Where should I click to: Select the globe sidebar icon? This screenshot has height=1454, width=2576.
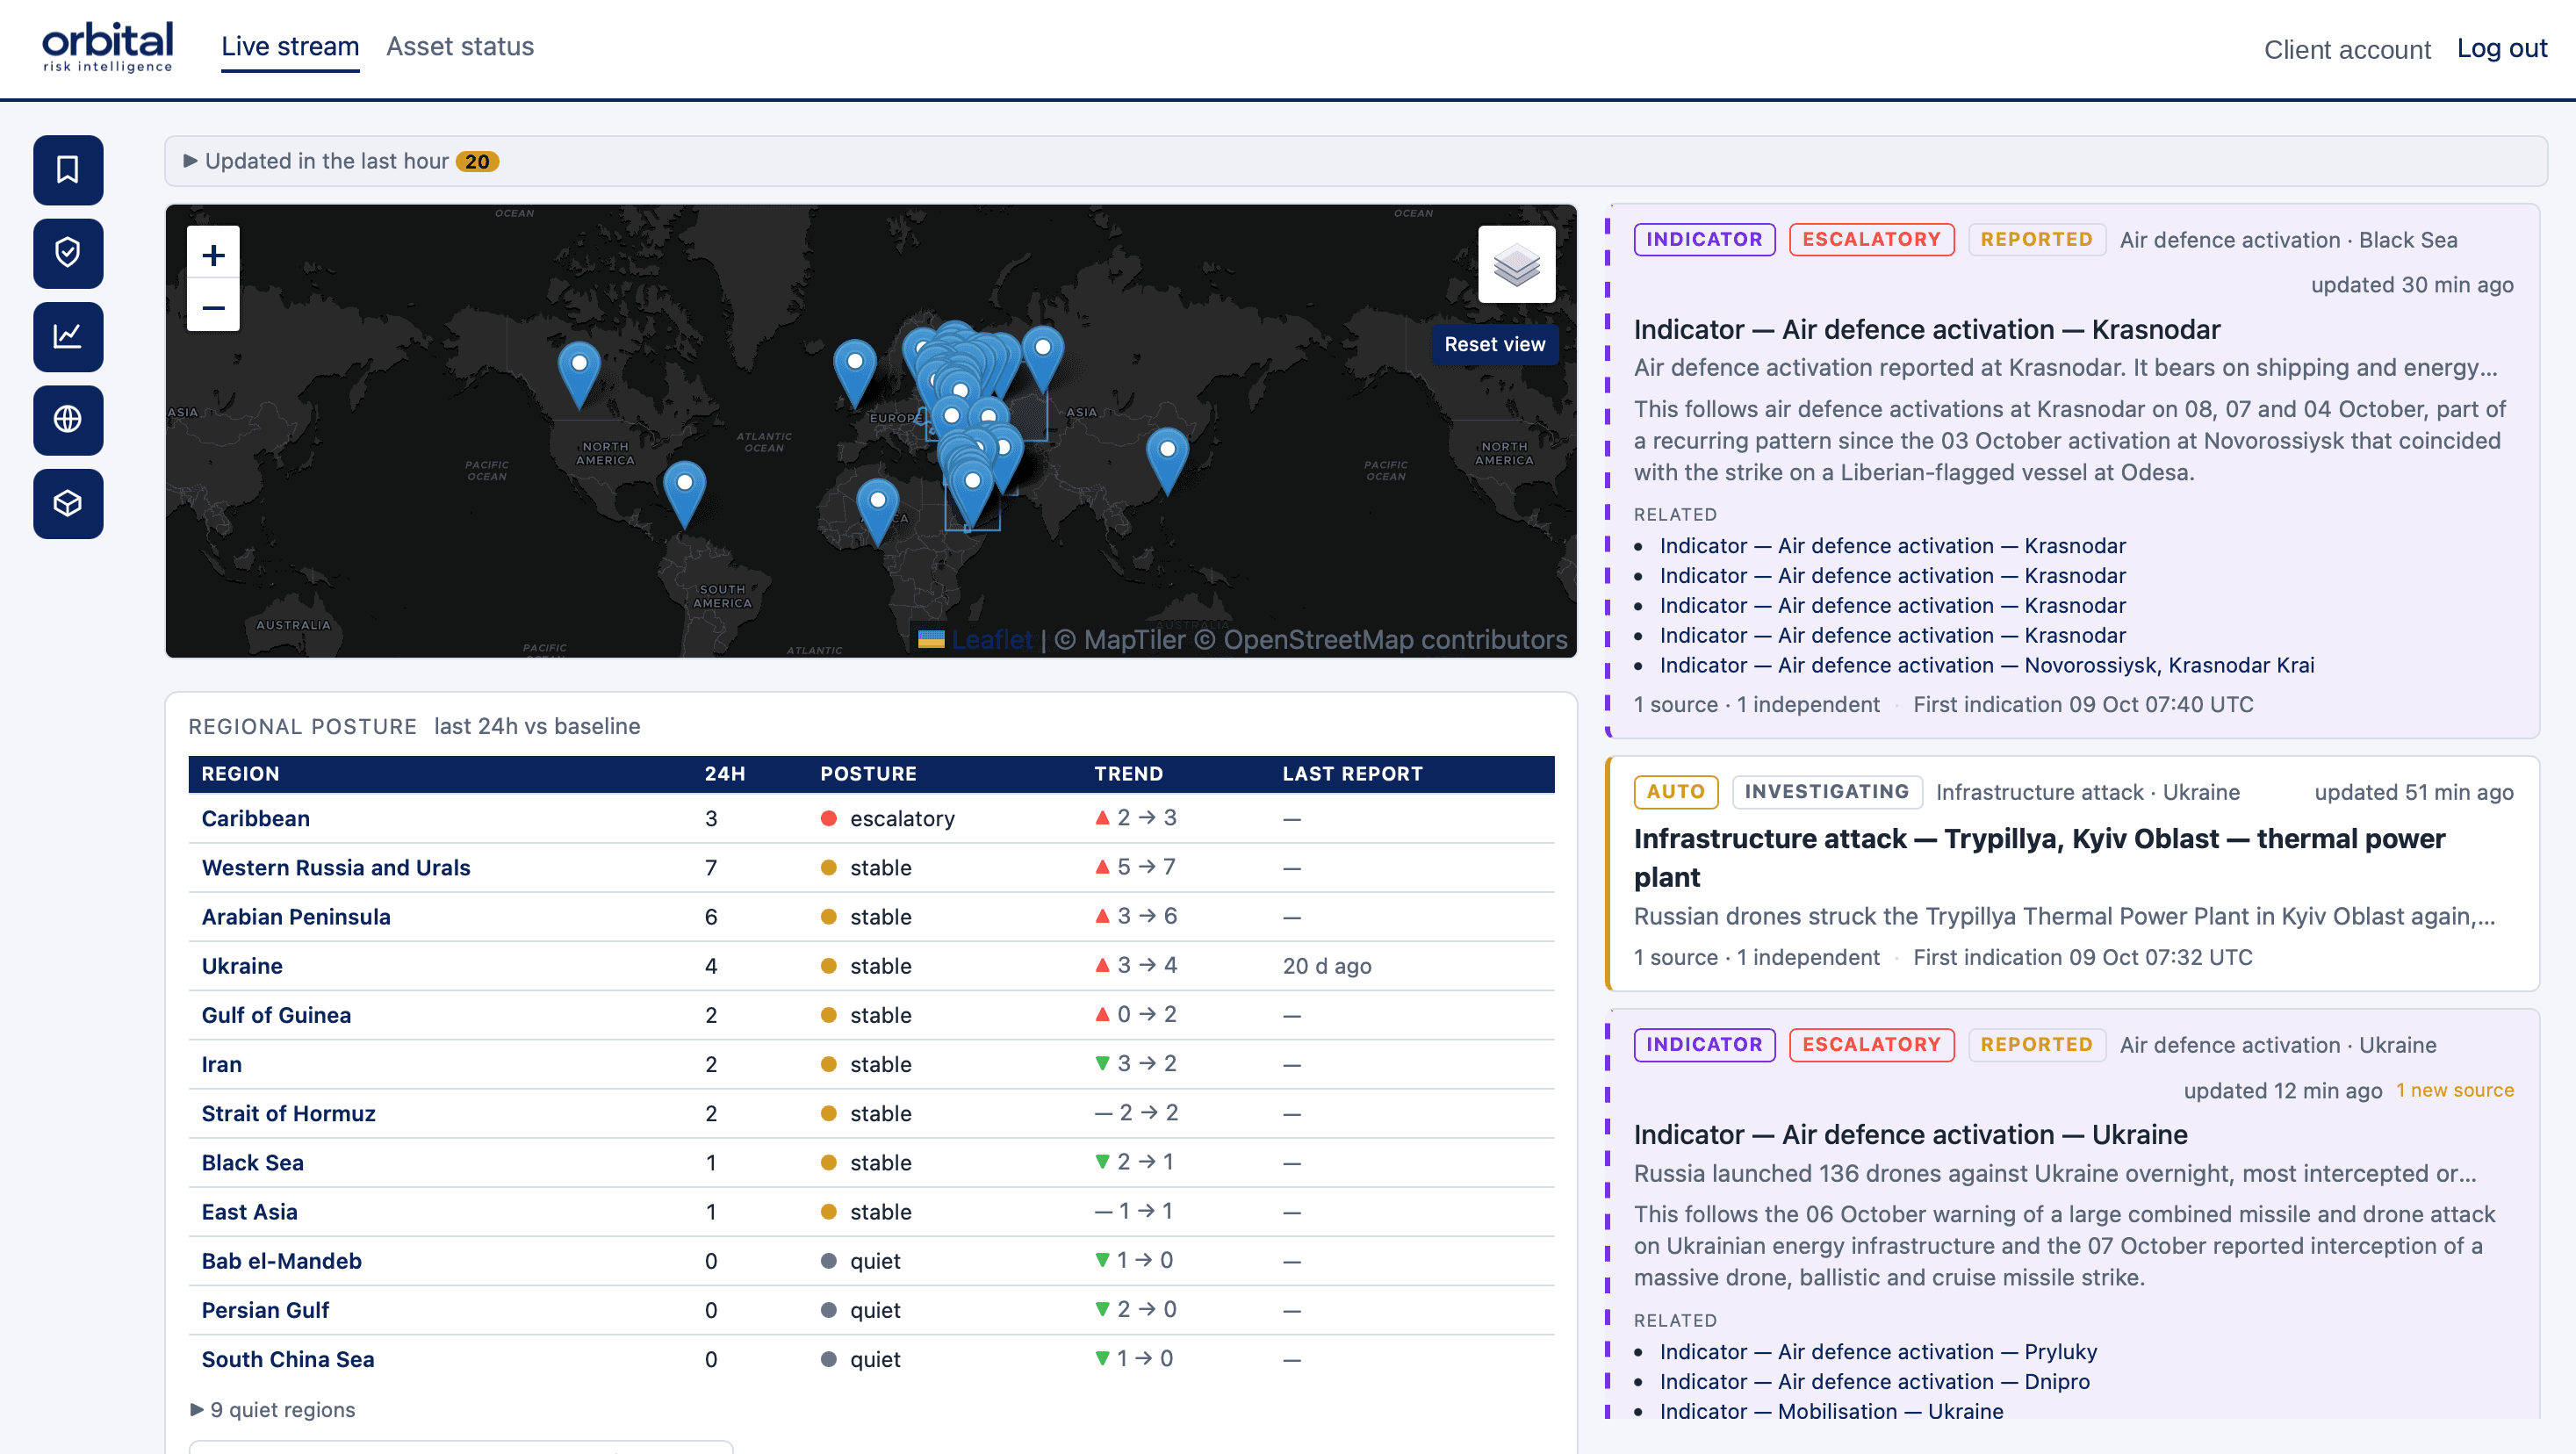(68, 419)
